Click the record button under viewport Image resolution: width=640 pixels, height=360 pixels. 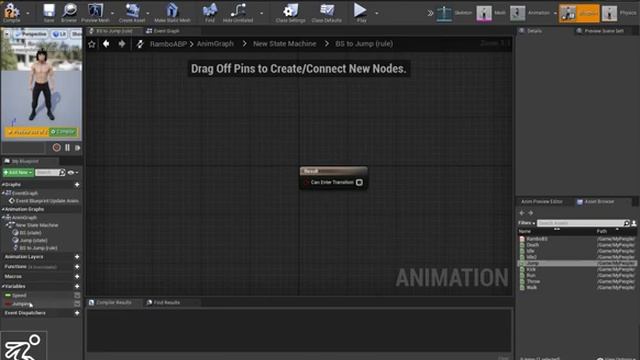click(x=57, y=147)
